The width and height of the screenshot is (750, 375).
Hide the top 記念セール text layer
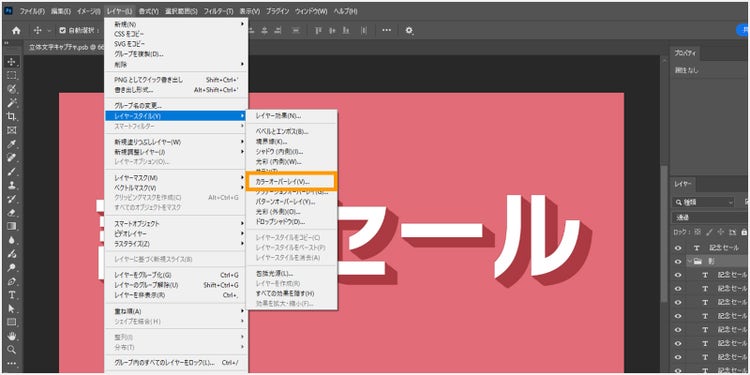(678, 247)
